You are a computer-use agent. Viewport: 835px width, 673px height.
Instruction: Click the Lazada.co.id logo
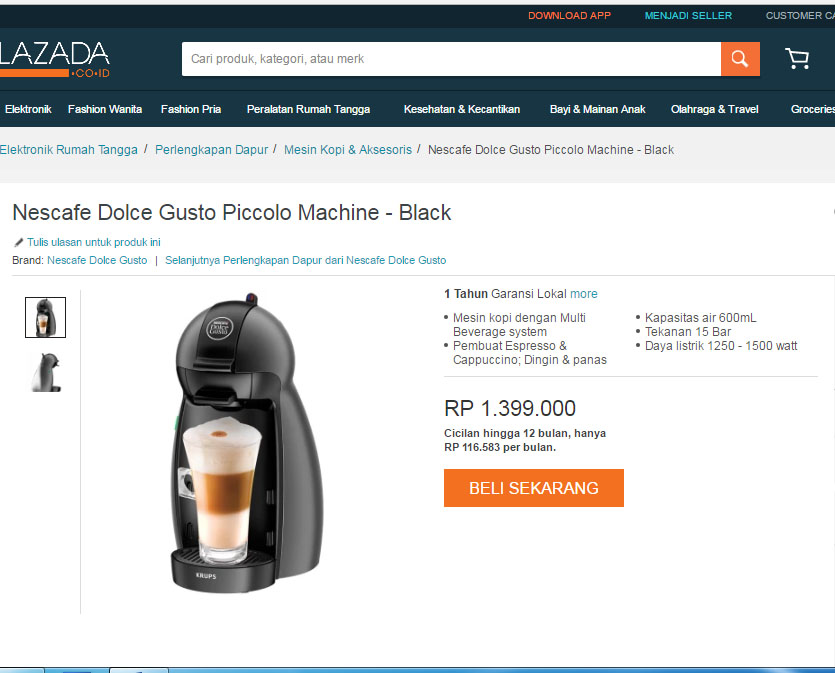point(54,60)
